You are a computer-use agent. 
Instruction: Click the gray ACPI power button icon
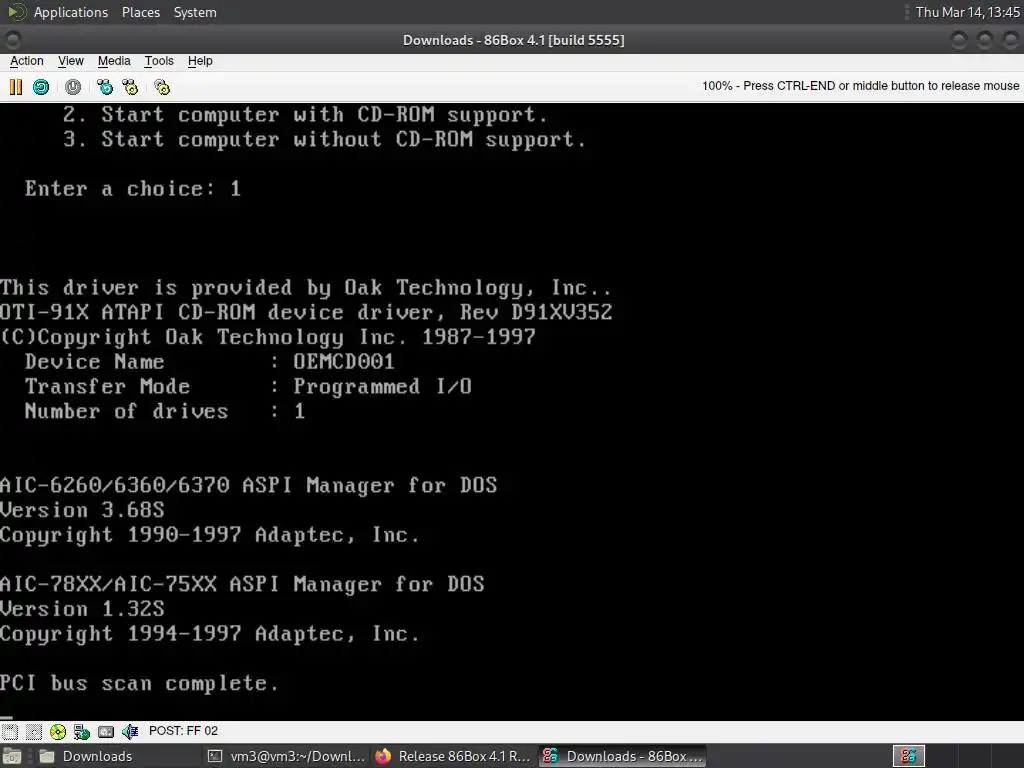(x=73, y=87)
